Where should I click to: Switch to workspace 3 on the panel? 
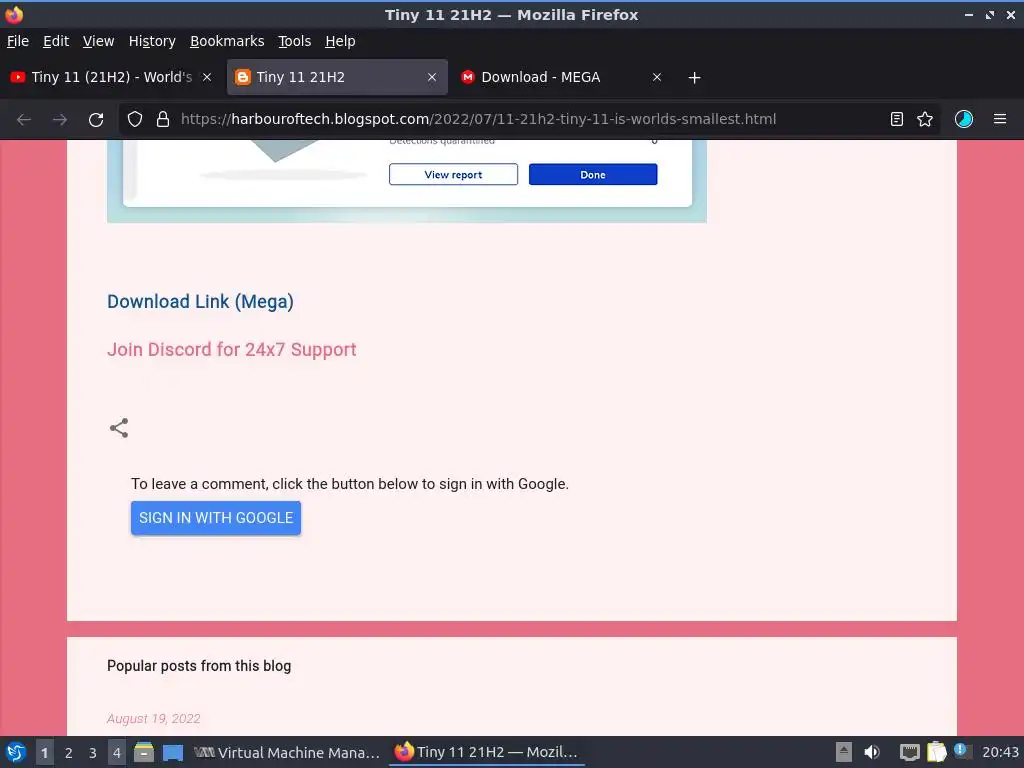[x=93, y=753]
